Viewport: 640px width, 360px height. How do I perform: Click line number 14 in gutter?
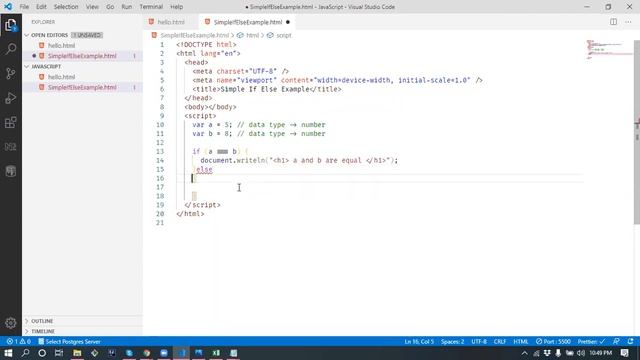point(160,160)
